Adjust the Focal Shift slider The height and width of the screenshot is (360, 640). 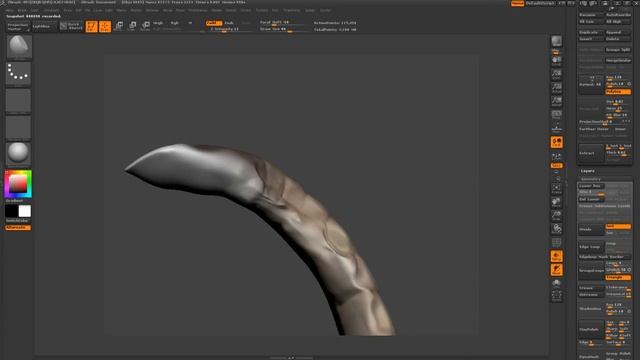[284, 23]
